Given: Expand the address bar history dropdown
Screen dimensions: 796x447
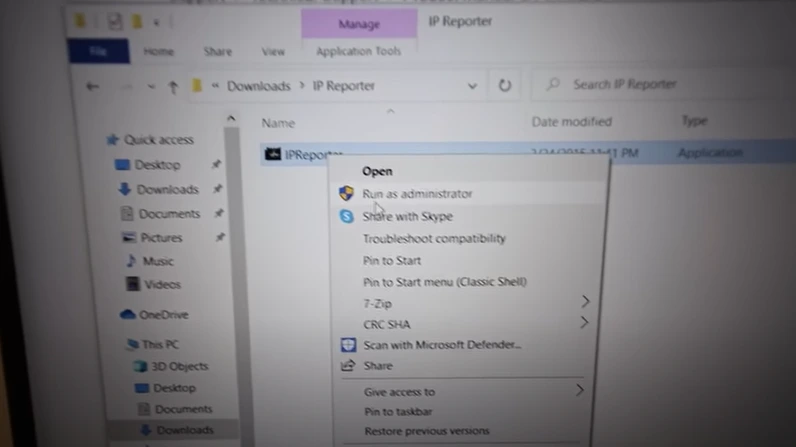Looking at the screenshot, I should point(472,86).
